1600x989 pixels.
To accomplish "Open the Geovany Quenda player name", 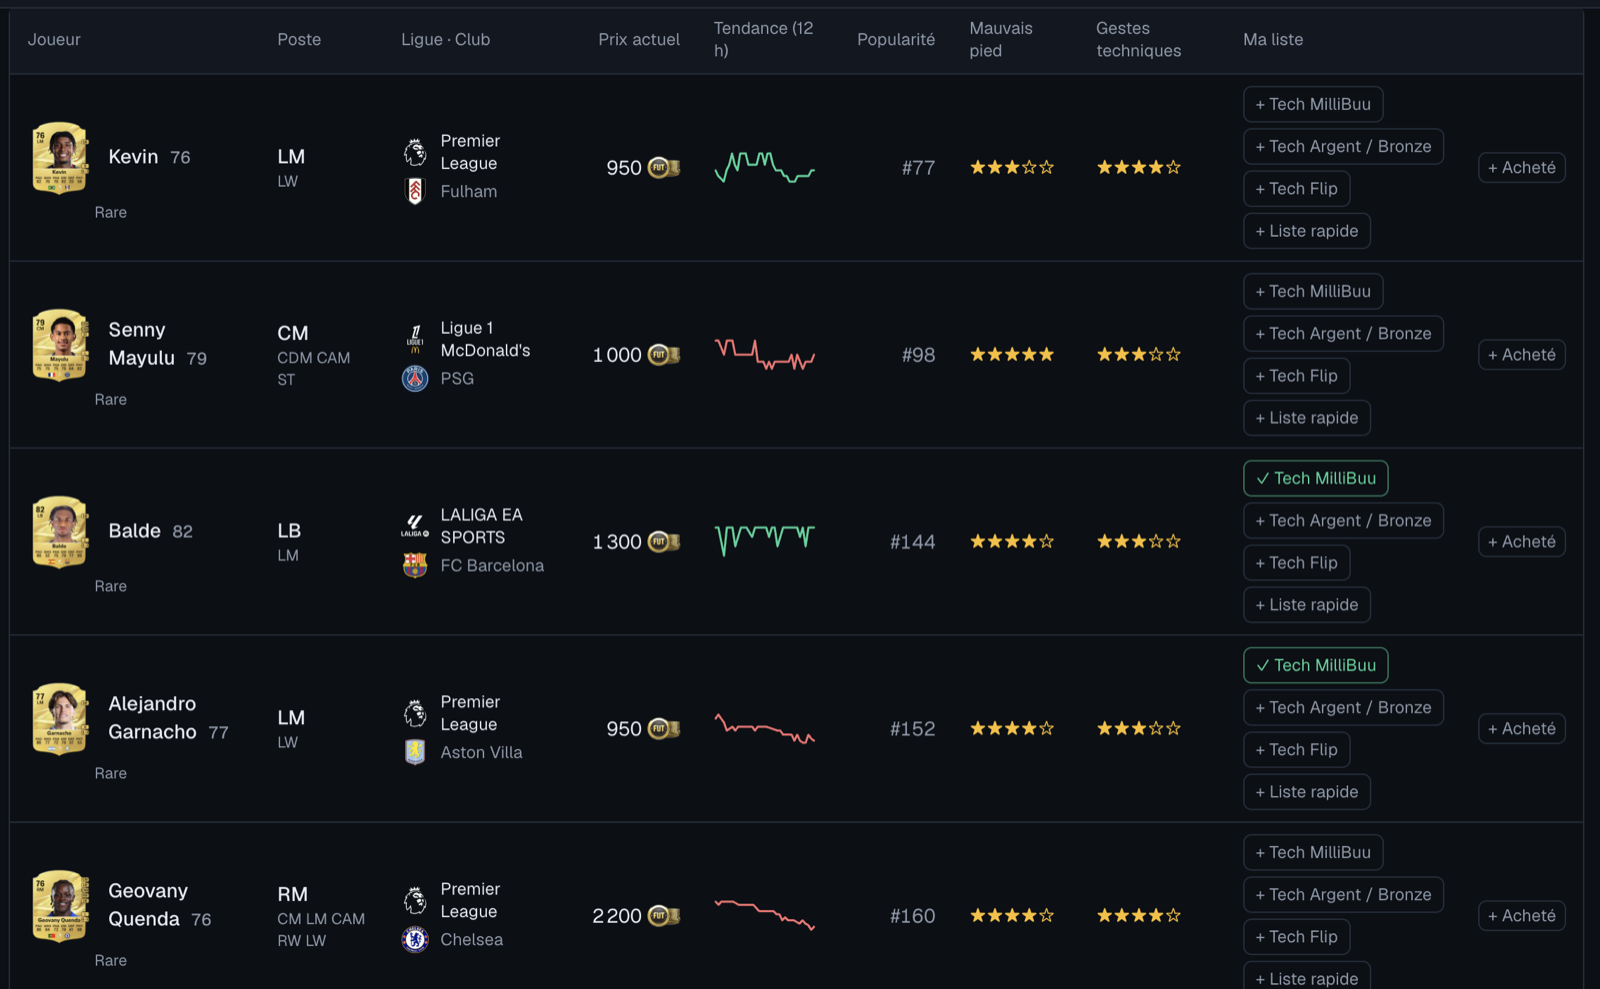I will (148, 905).
